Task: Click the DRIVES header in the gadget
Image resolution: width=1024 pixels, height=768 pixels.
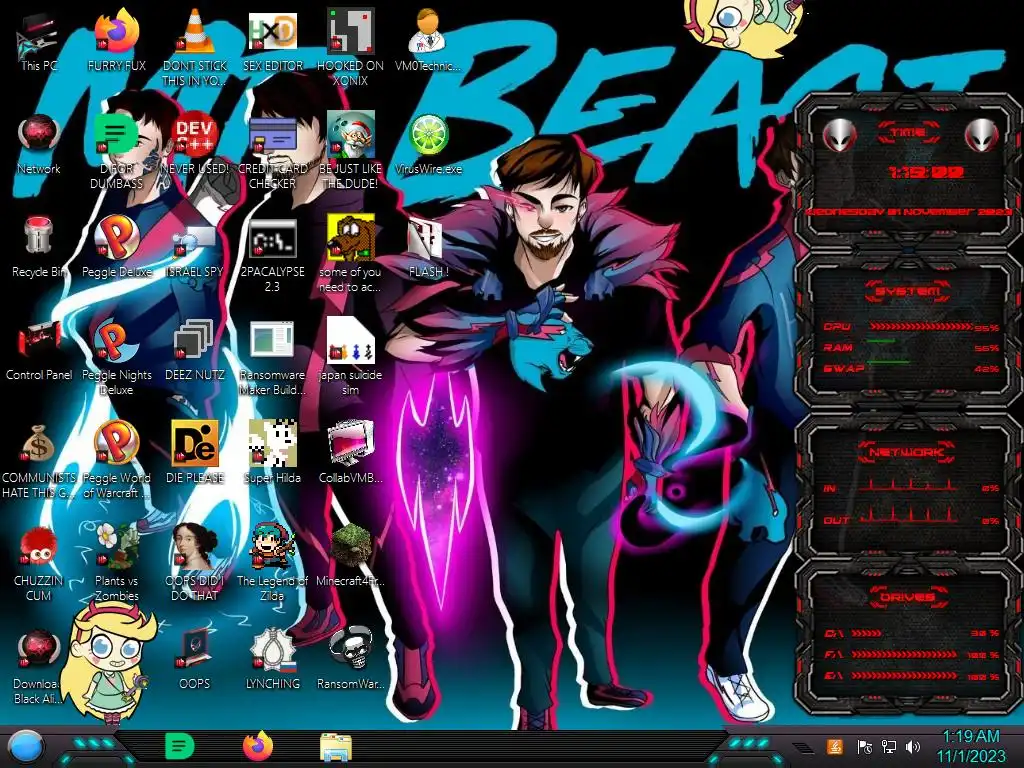Action: tap(908, 597)
